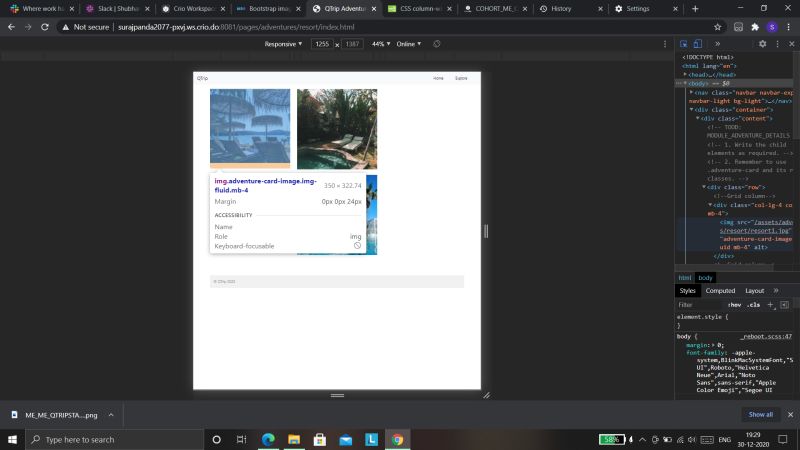
Task: Select the body breadcrumb
Action: coord(705,278)
